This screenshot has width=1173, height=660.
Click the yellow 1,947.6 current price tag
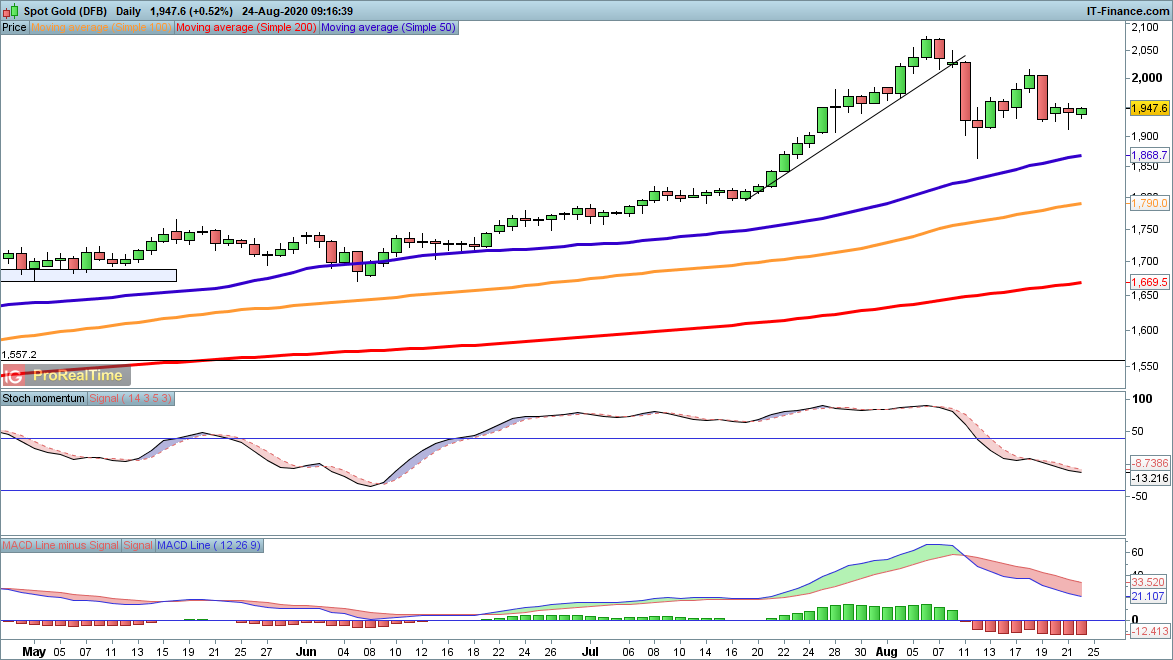coord(1149,108)
